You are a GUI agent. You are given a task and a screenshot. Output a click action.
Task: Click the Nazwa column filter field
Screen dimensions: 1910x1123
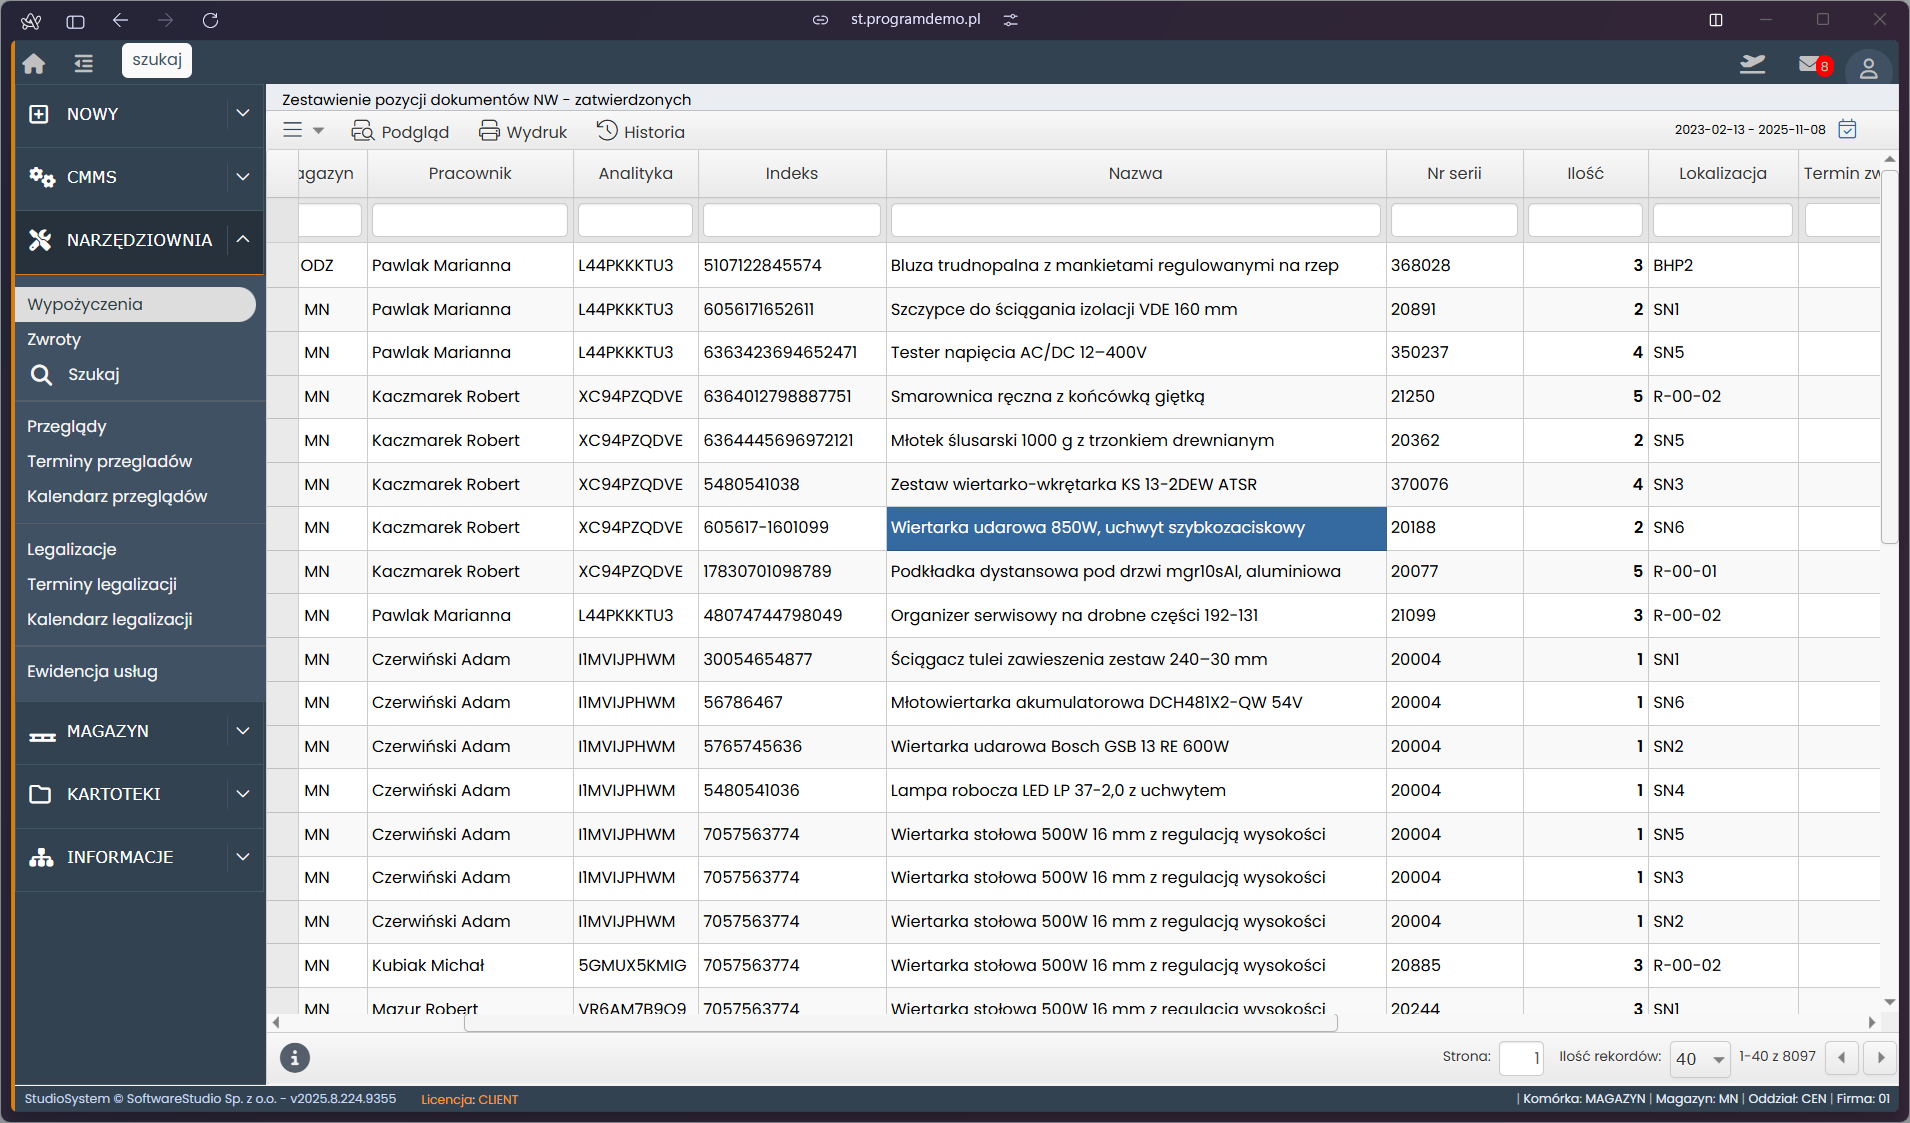[1135, 220]
